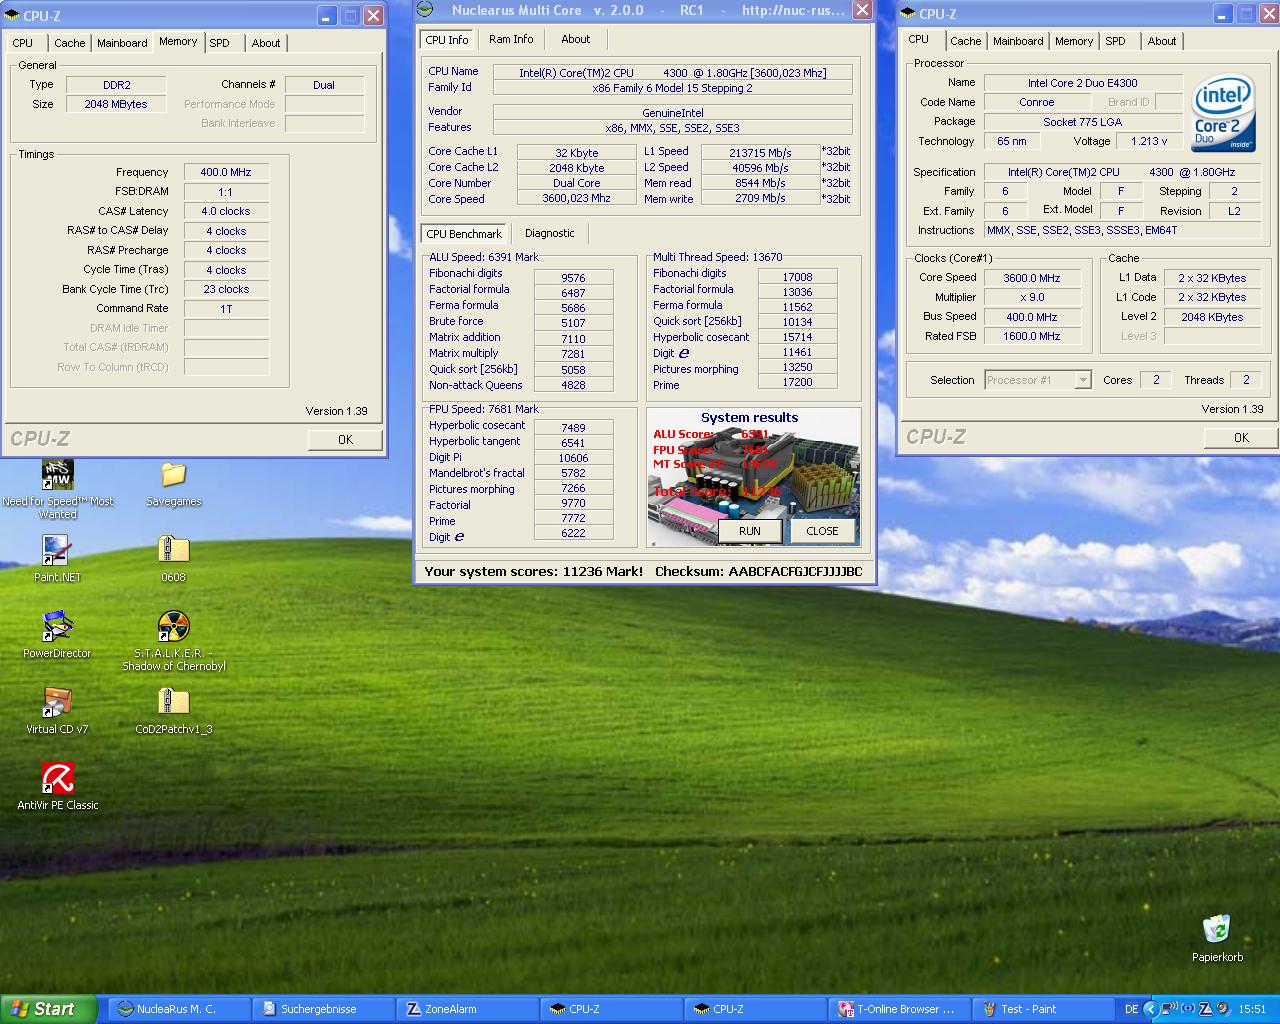Expand hidden system tray icons arrow

[1150, 1009]
